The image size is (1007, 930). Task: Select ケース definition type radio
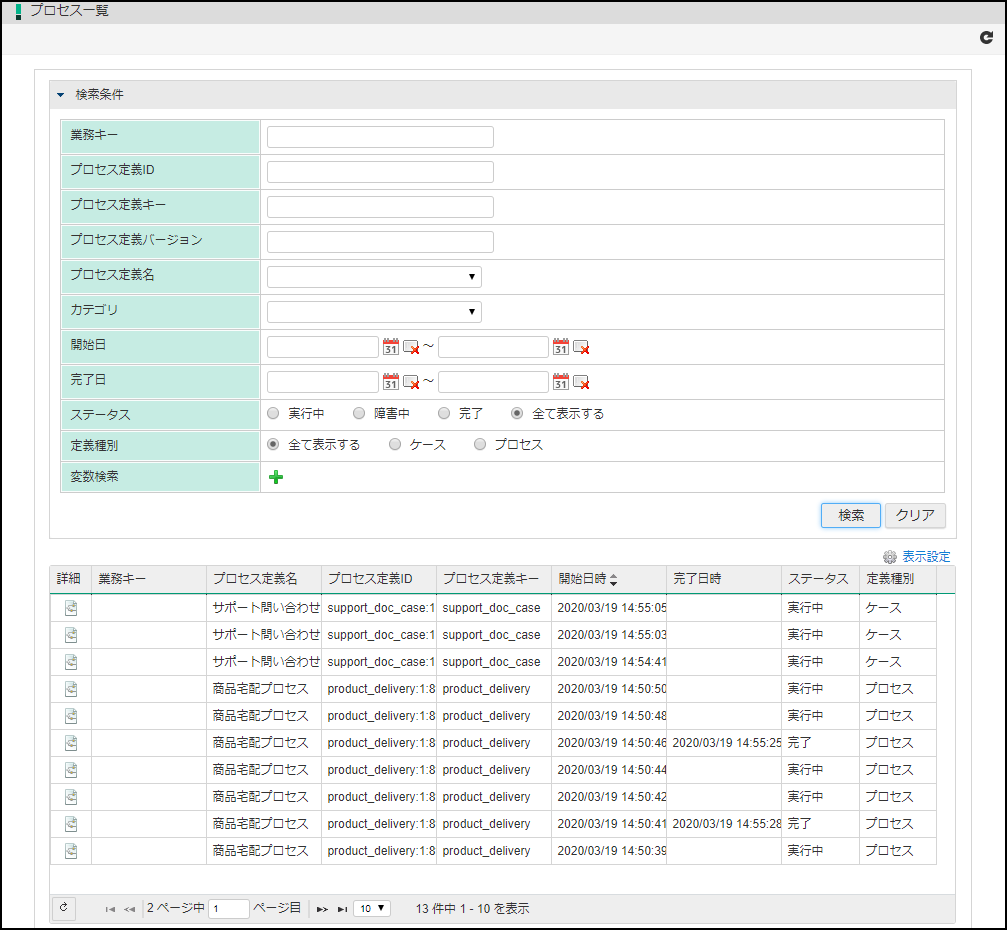pos(395,444)
